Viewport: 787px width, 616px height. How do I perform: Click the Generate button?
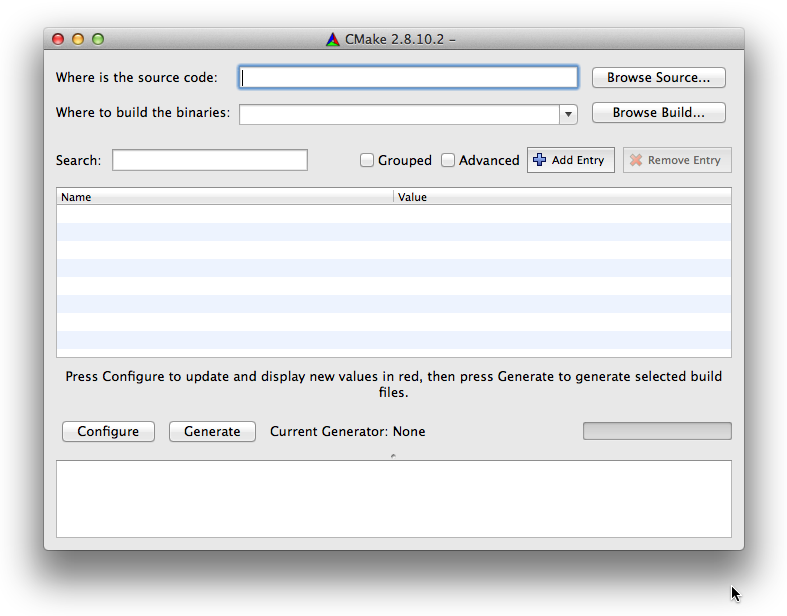[212, 431]
